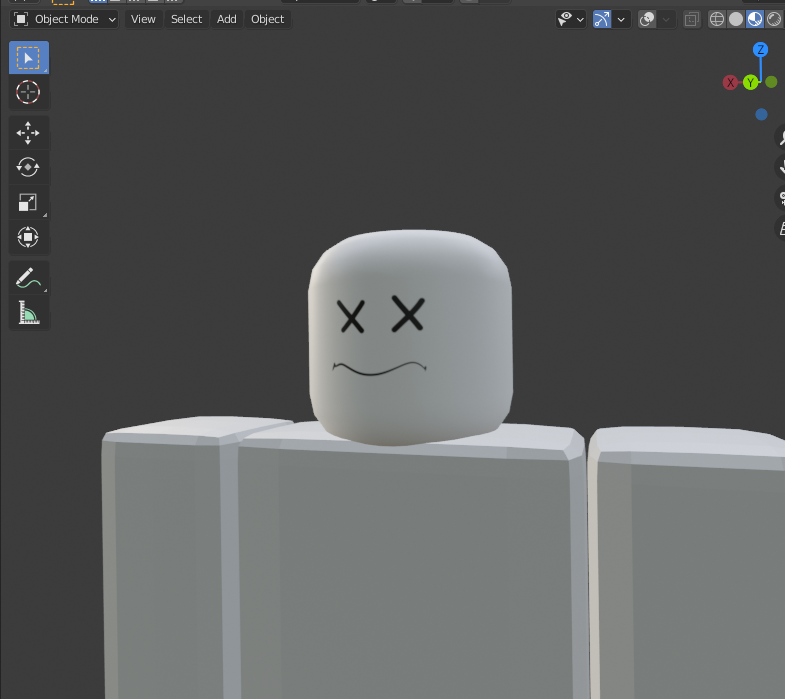Click the bright green Y axis handle

point(750,83)
